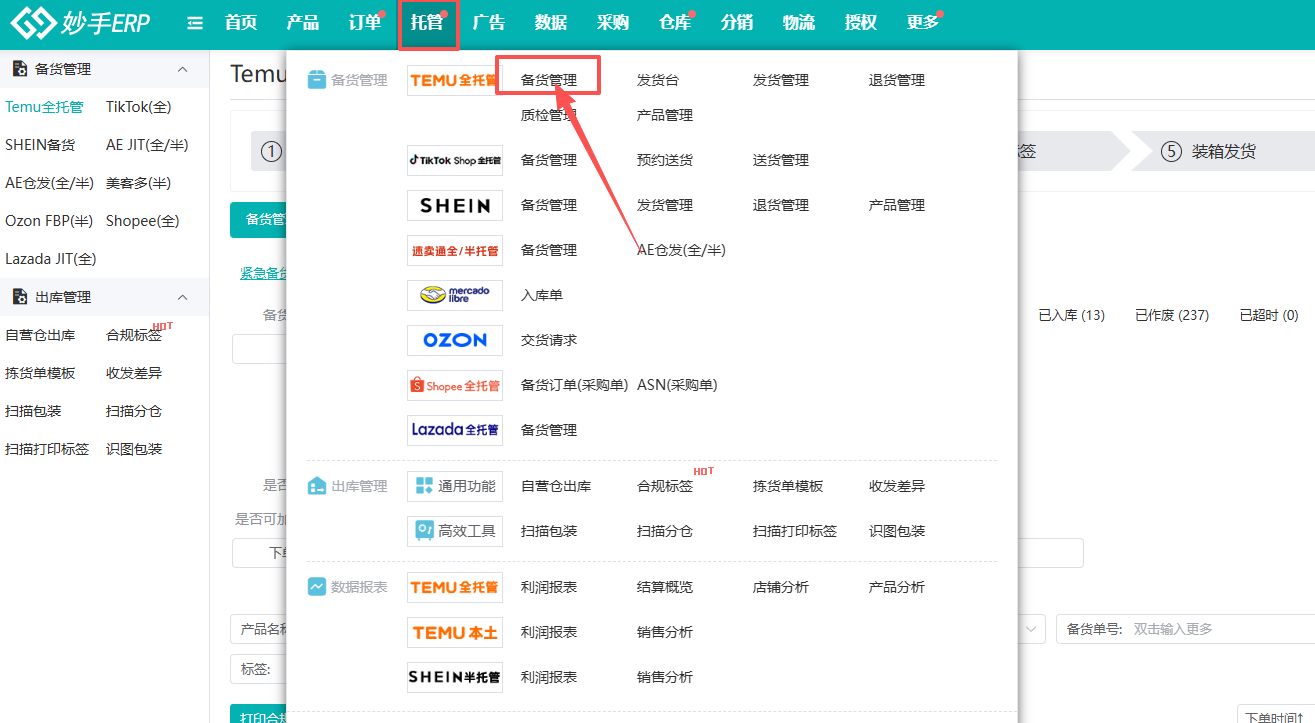Collapse the sidebar 出库管理 section

[182, 297]
